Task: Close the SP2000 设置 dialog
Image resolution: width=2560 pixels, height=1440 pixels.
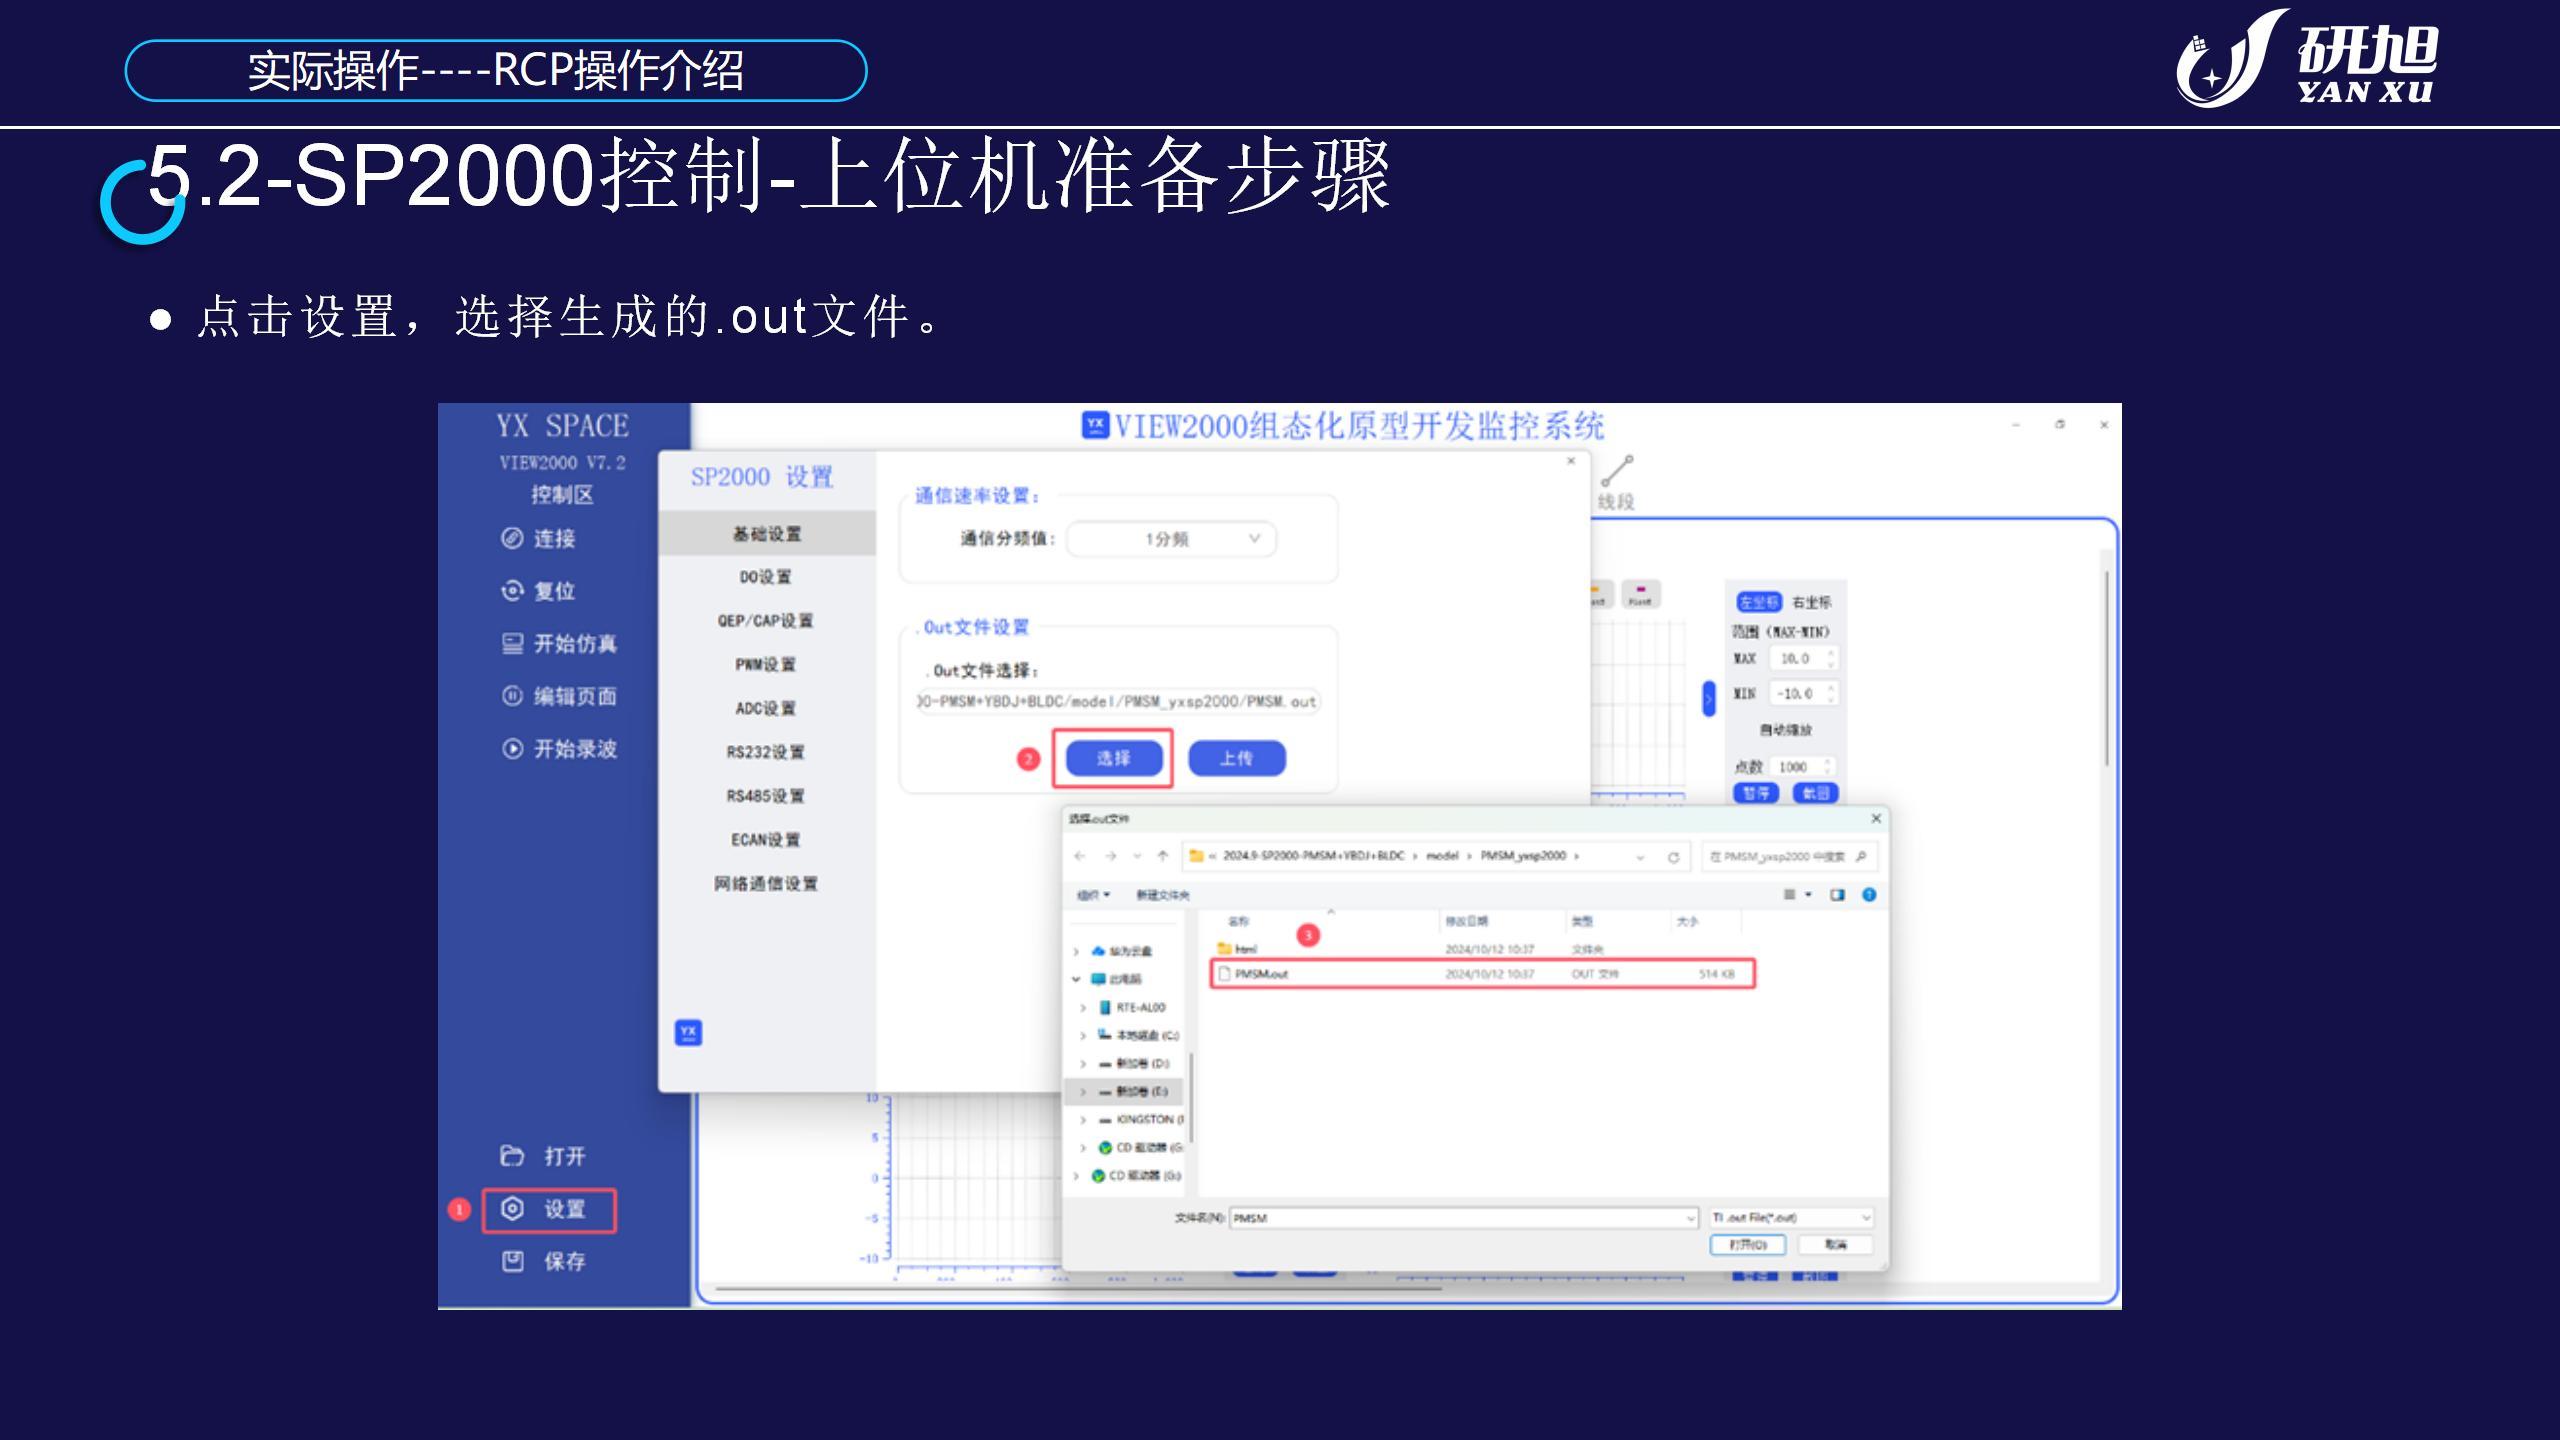Action: 1571,461
